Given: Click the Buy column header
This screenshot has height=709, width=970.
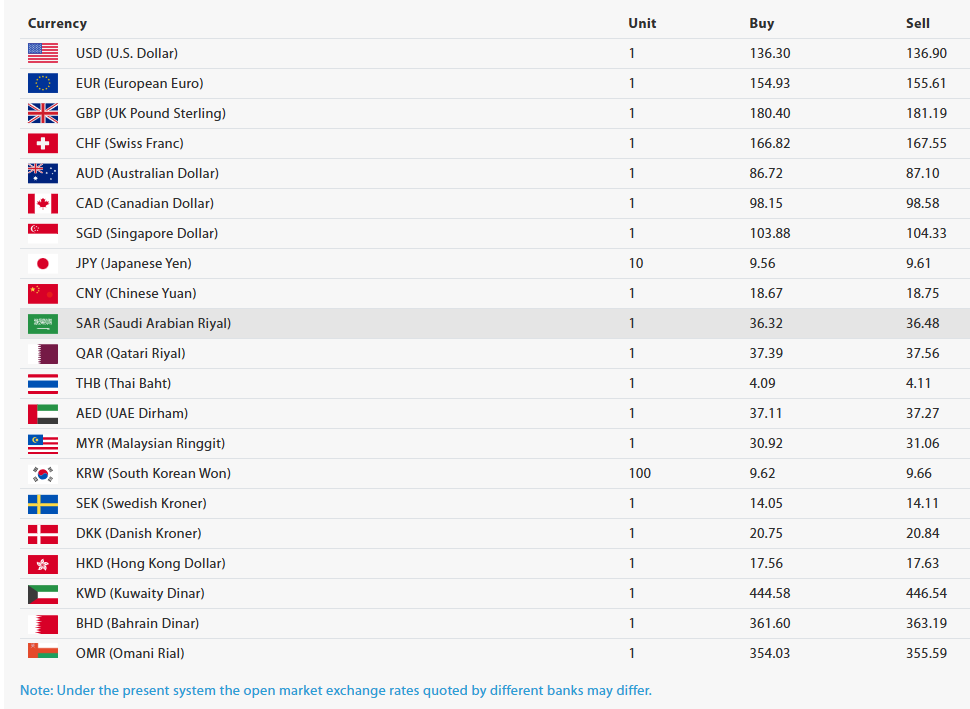Looking at the screenshot, I should click(x=762, y=24).
